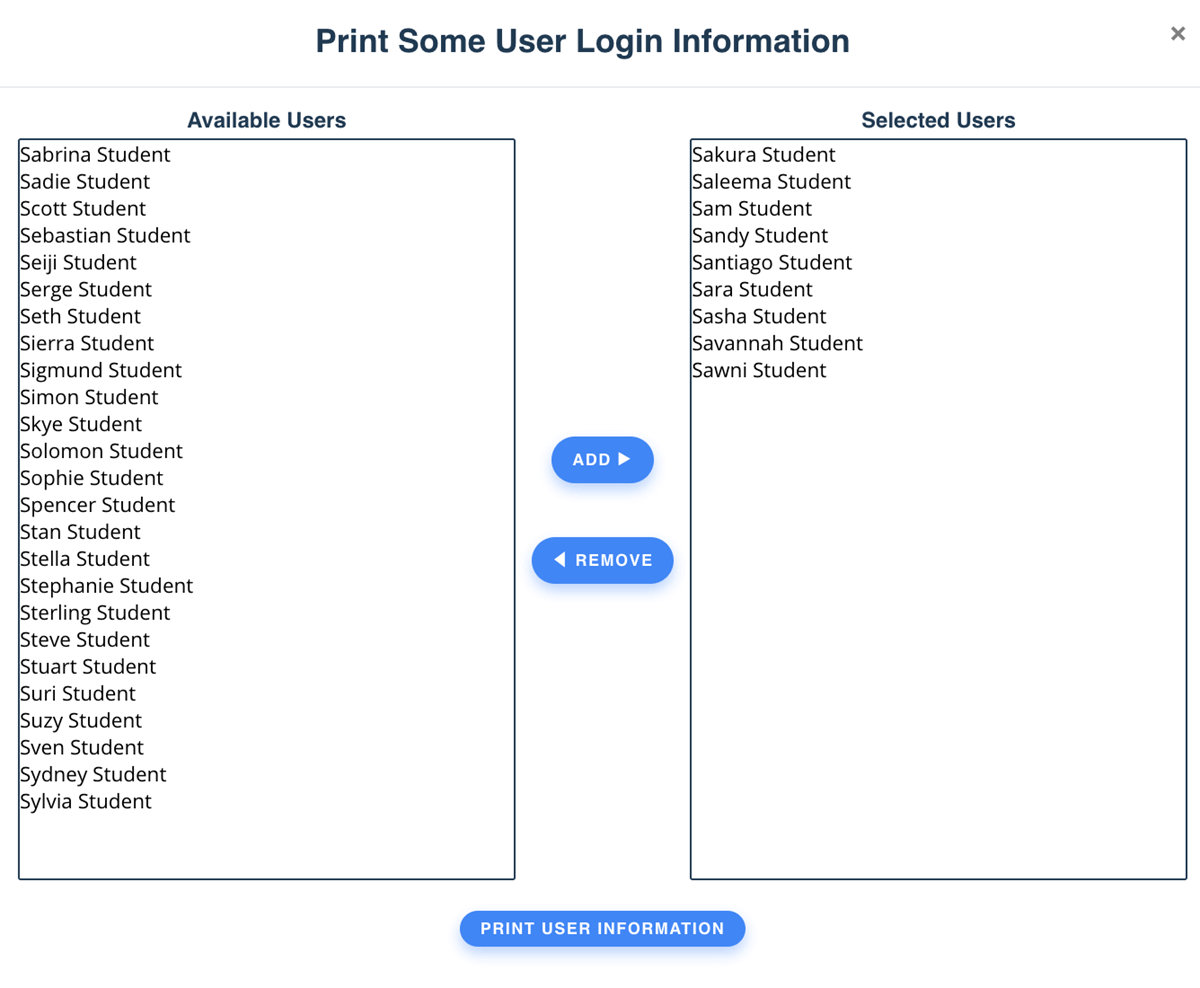Image resolution: width=1200 pixels, height=988 pixels.
Task: Highlight Solomon Student in the list
Action: [266, 452]
